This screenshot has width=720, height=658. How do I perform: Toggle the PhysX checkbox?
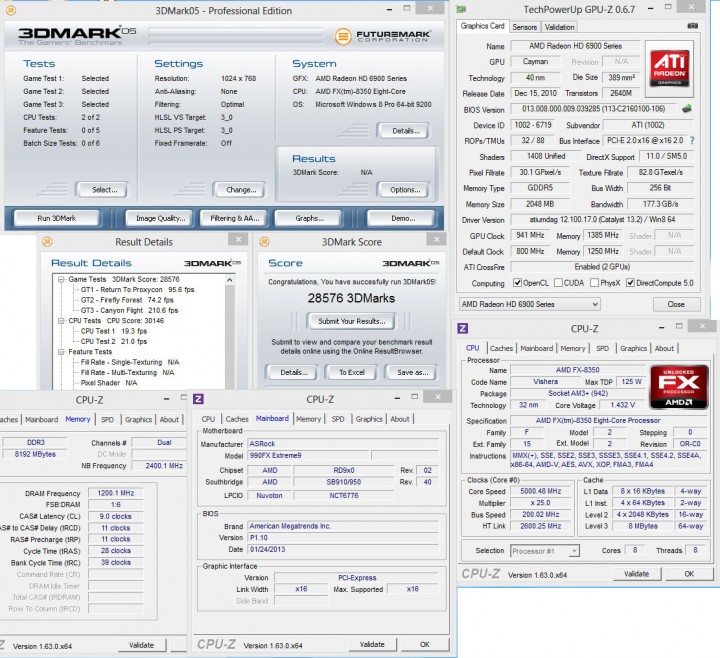[x=594, y=282]
